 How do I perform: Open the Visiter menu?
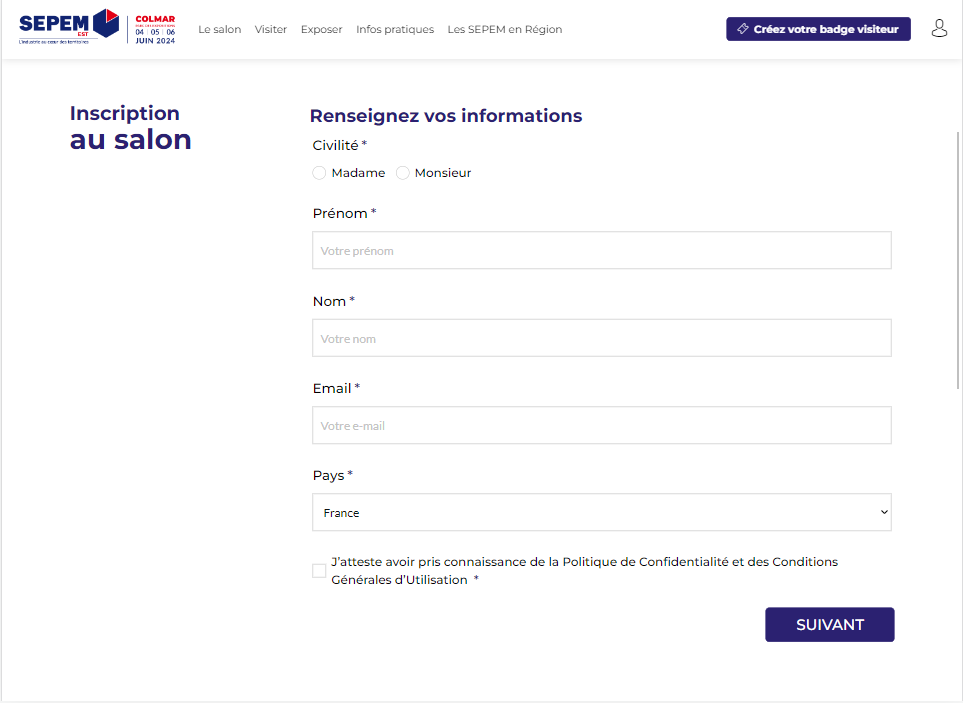[x=271, y=29]
